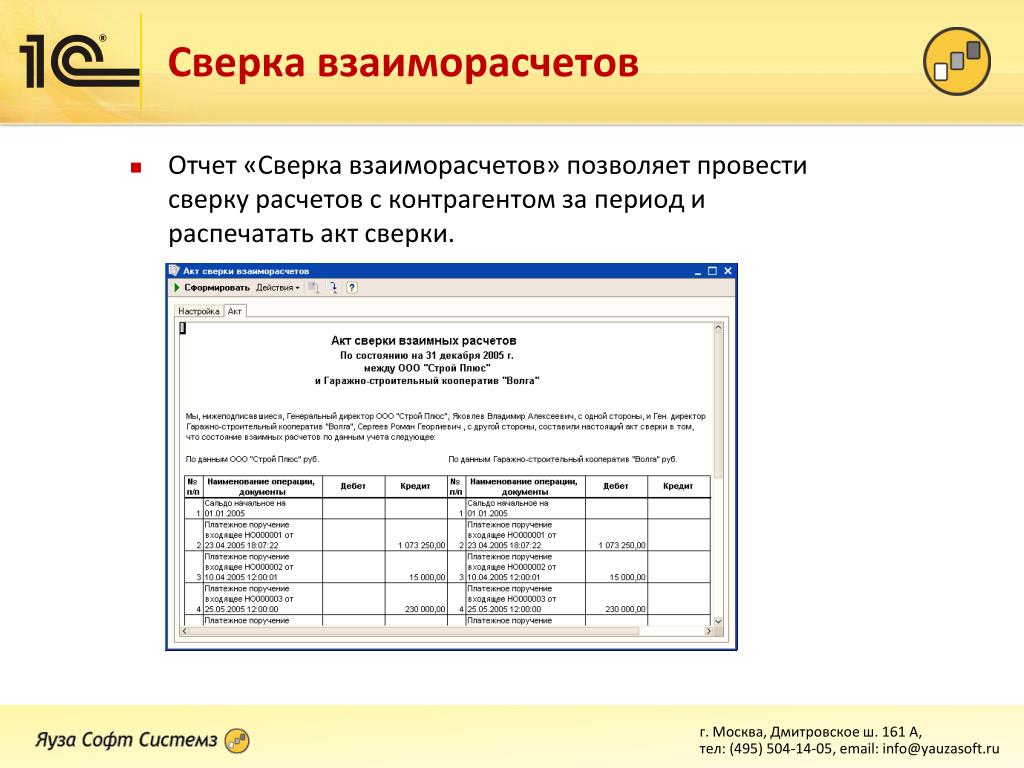Click the heading 'Акт сверки взаимных расчетов'

423,340
